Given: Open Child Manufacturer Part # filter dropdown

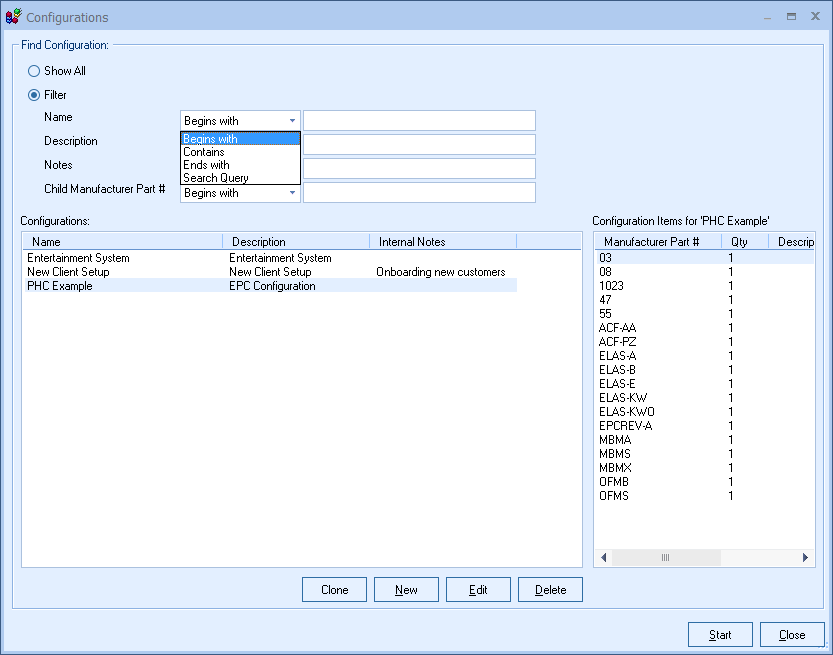Looking at the screenshot, I should [240, 193].
